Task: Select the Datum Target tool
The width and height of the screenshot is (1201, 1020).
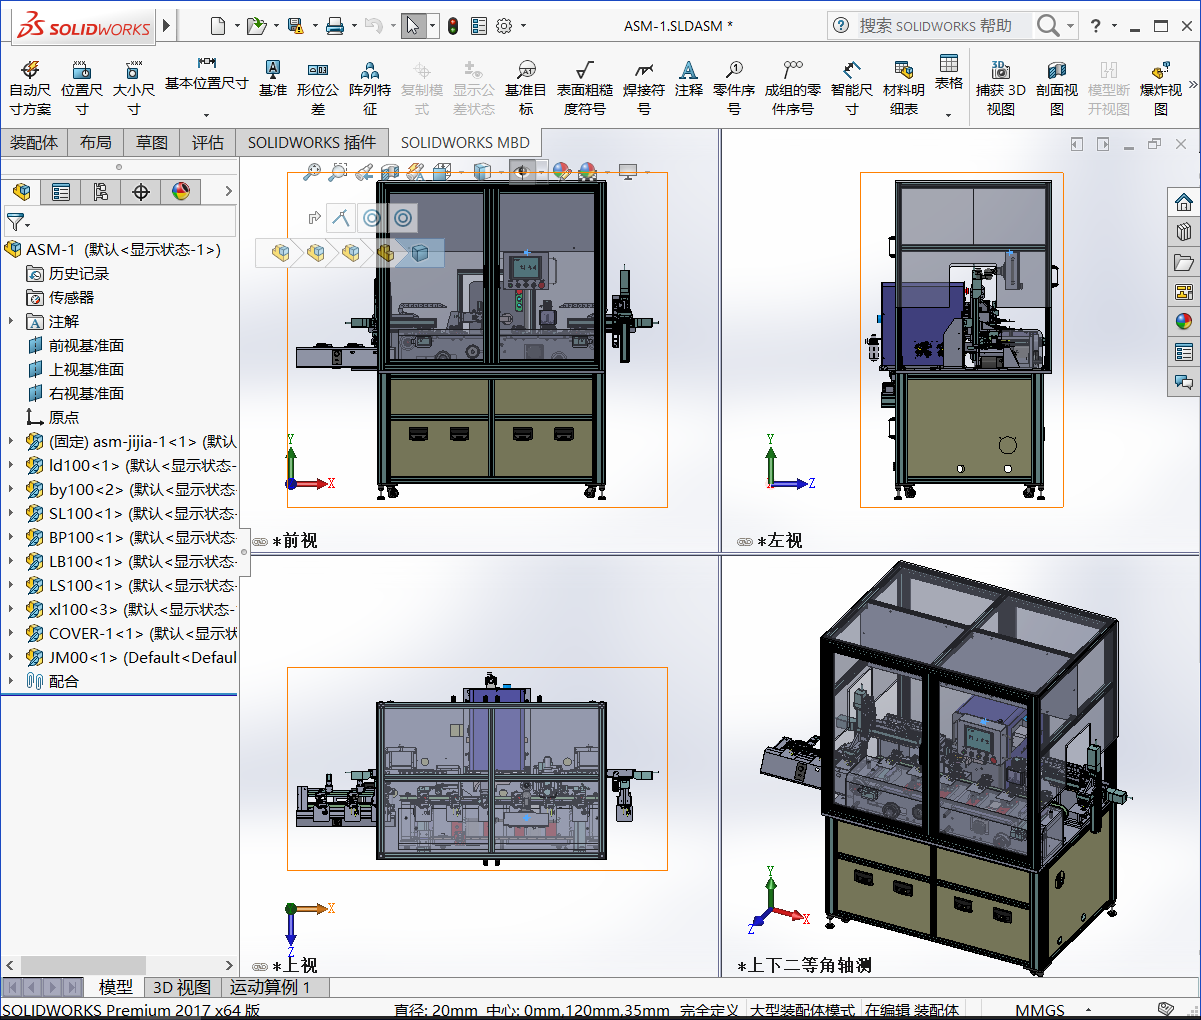Action: (x=526, y=87)
